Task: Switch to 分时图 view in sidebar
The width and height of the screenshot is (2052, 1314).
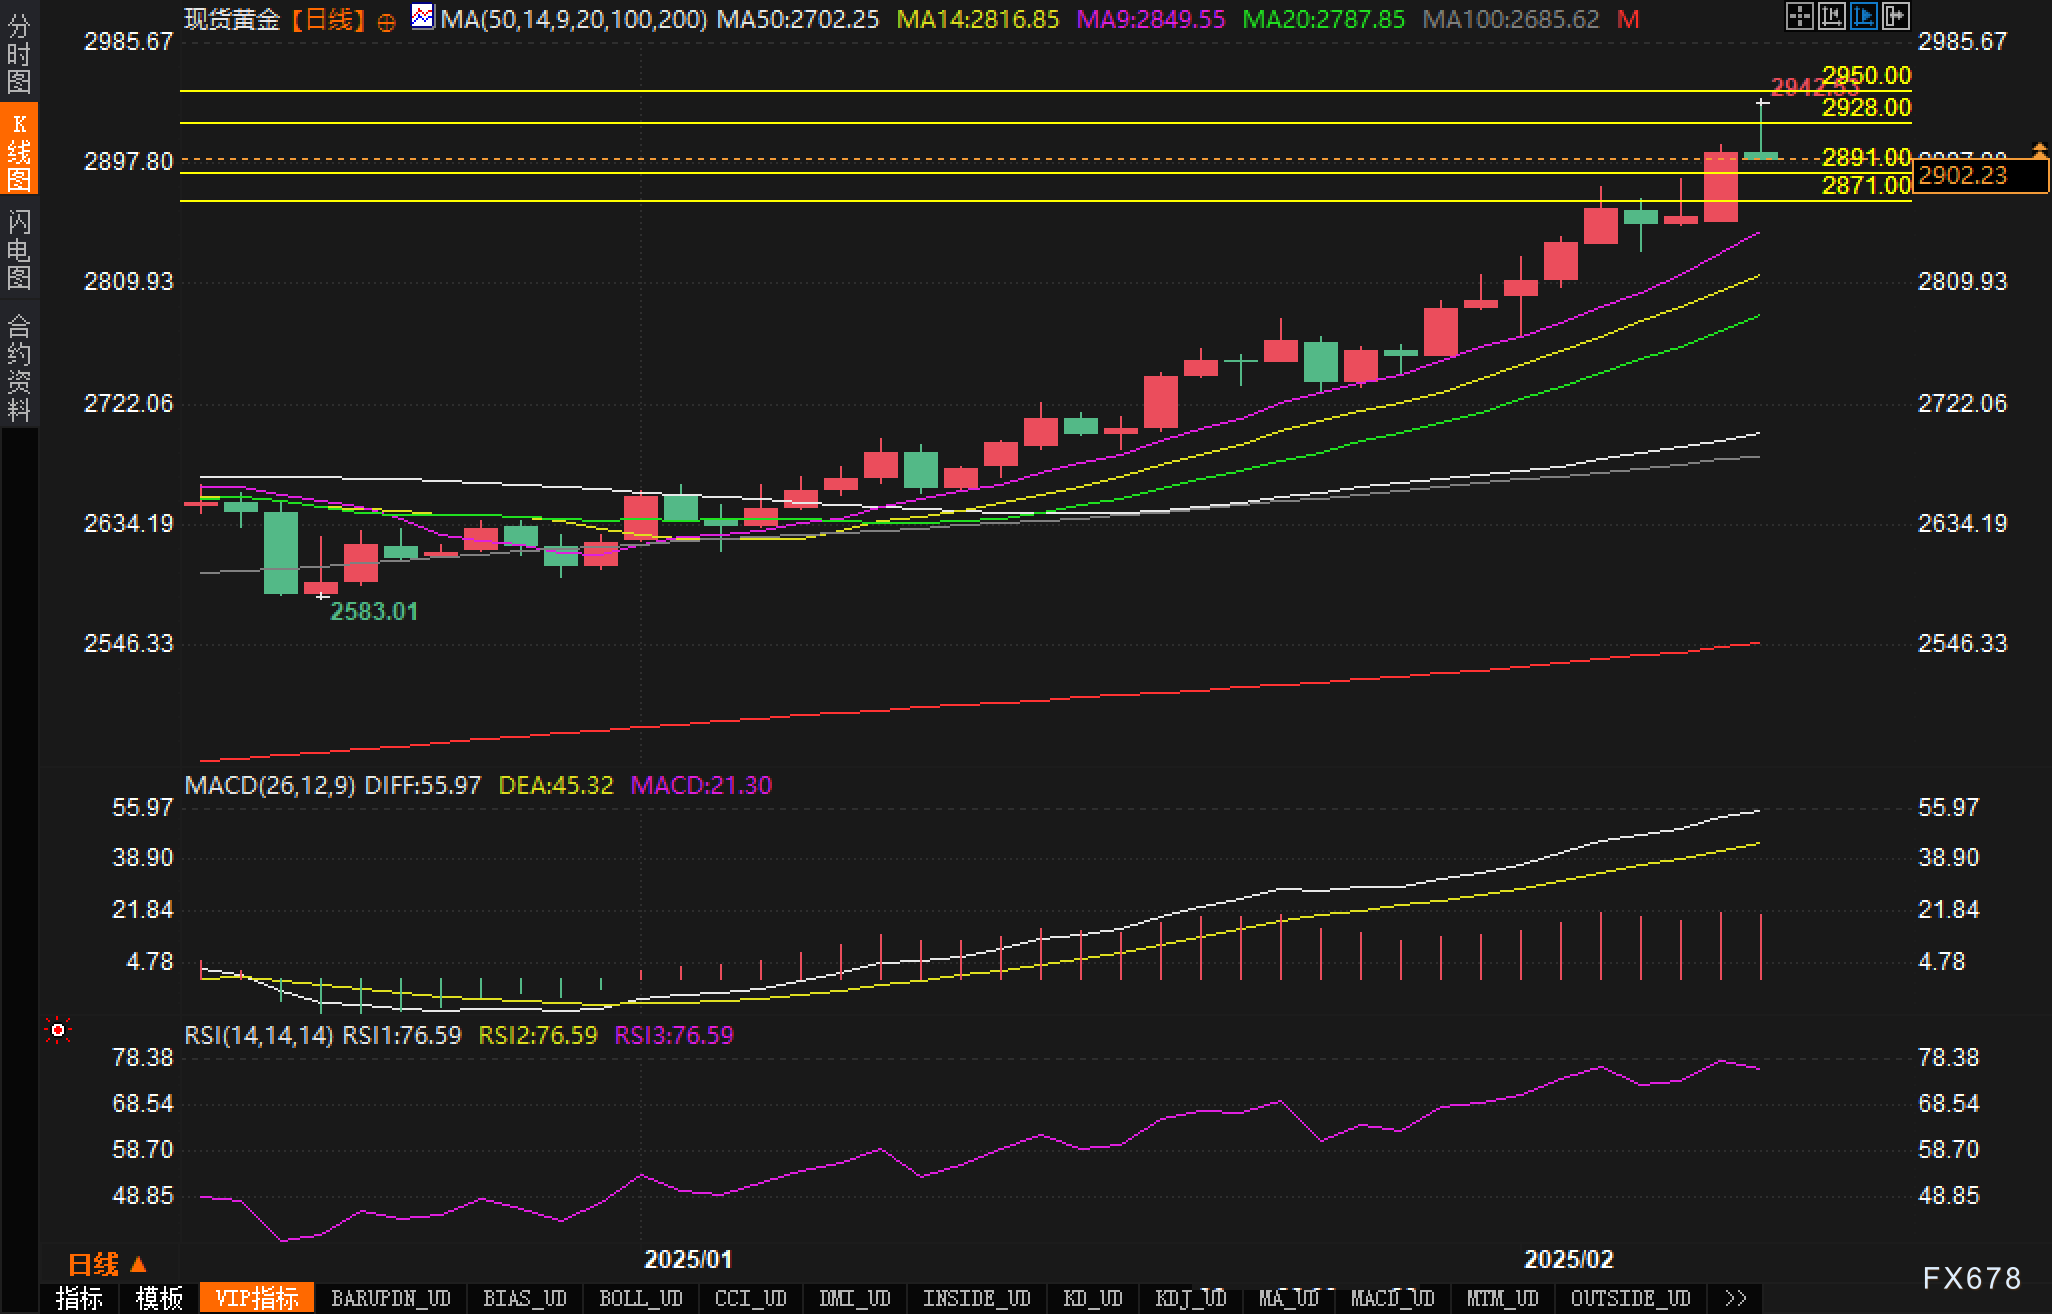Action: point(19,54)
